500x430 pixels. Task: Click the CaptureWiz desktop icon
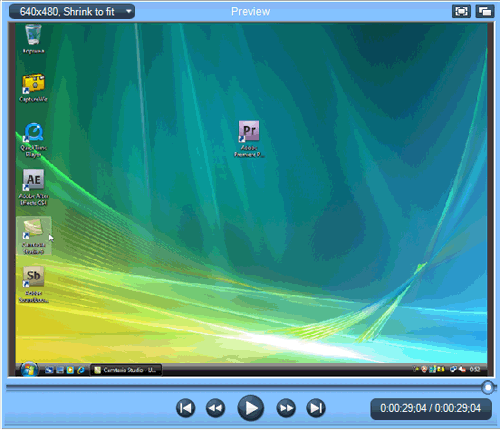tap(33, 88)
